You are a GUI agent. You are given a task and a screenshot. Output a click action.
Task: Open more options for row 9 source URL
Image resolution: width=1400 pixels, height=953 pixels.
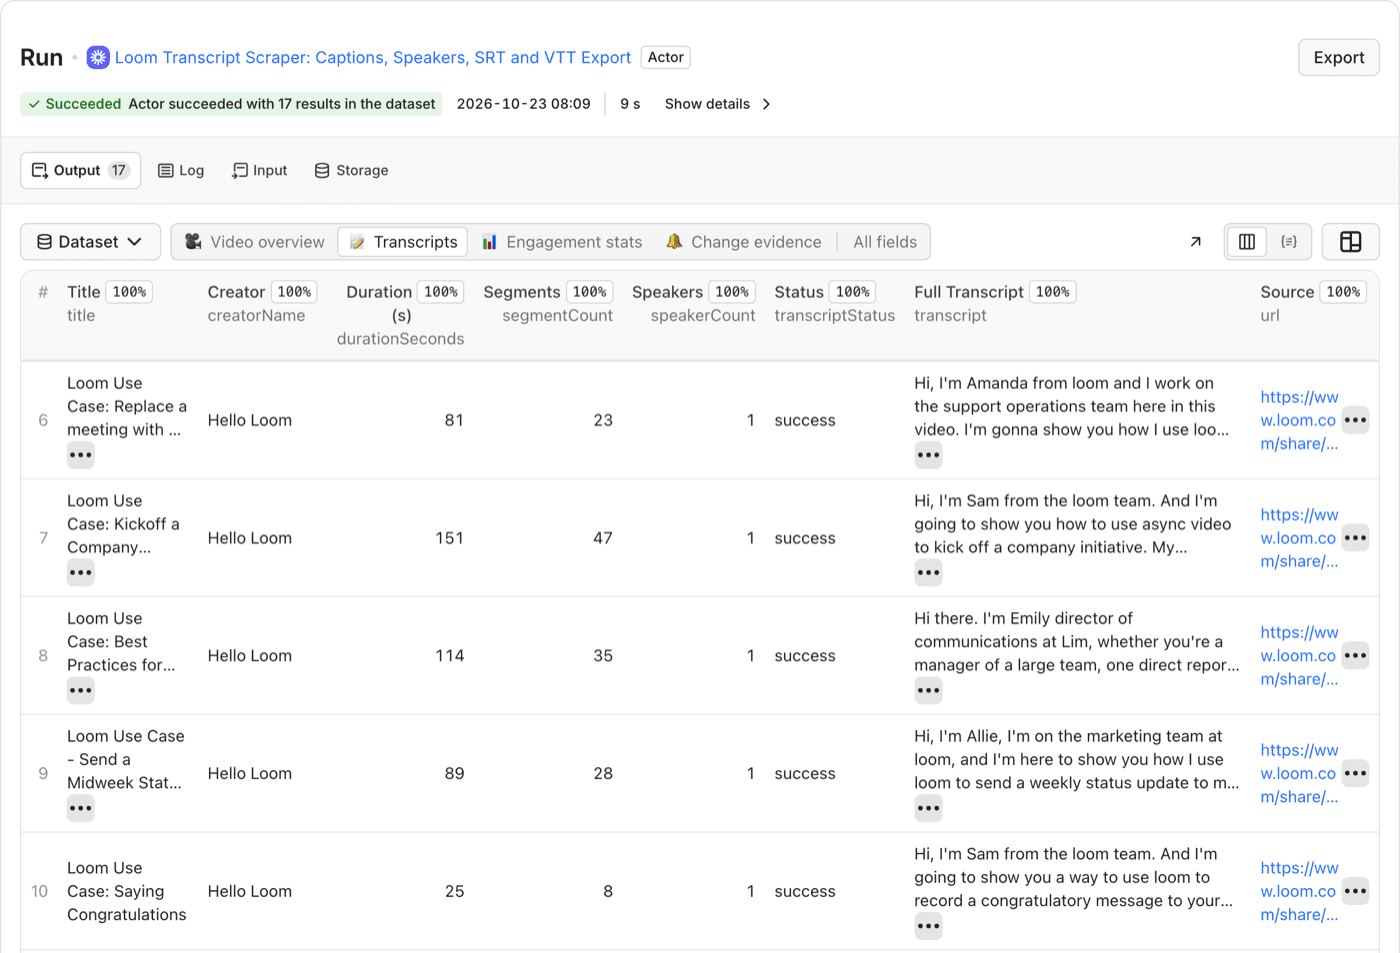coord(1355,774)
